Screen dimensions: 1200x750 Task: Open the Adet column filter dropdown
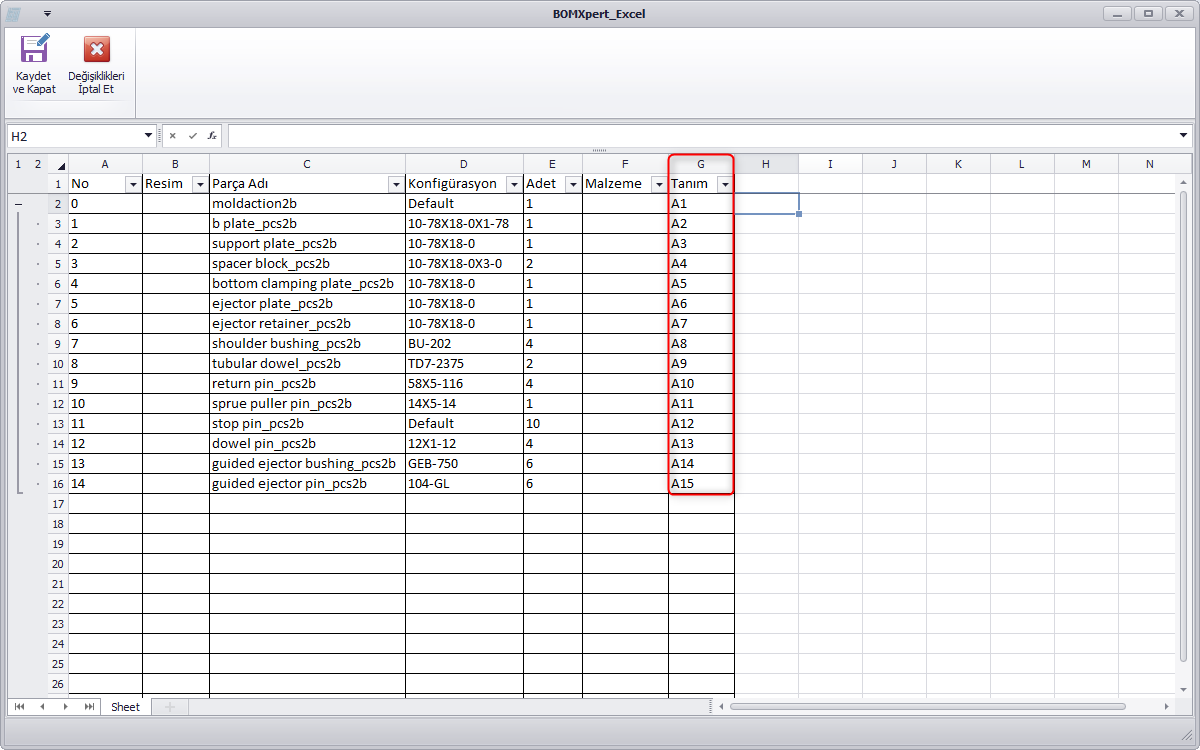click(572, 184)
